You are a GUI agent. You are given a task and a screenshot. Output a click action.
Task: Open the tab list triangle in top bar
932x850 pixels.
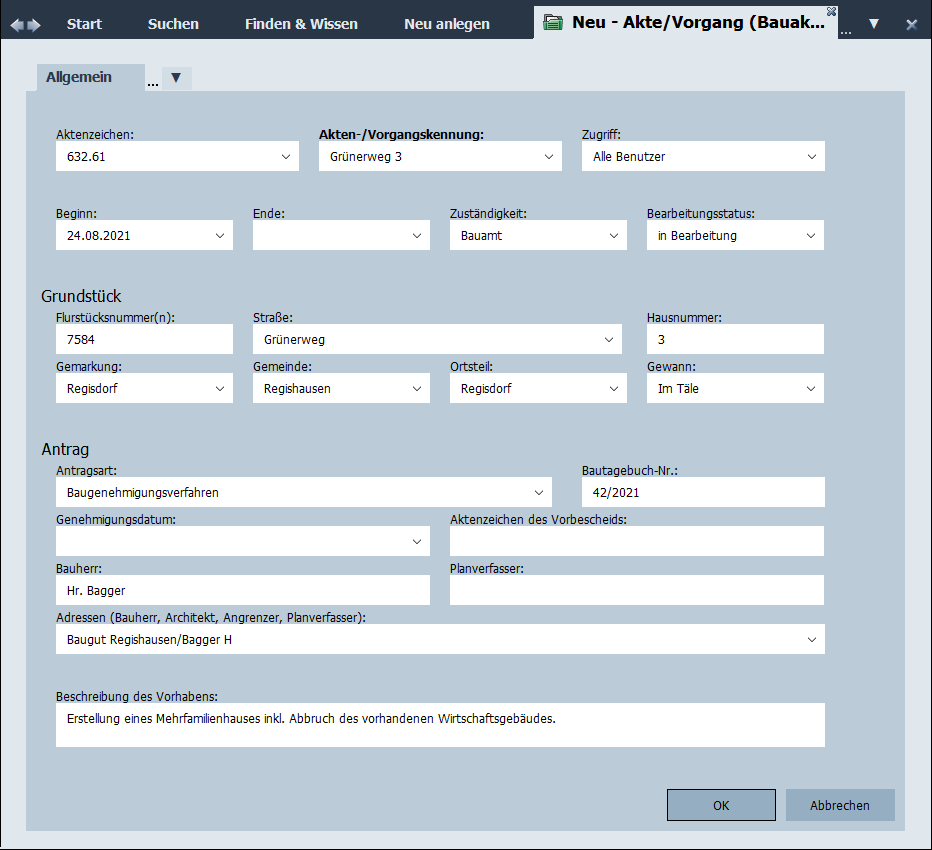(x=874, y=24)
